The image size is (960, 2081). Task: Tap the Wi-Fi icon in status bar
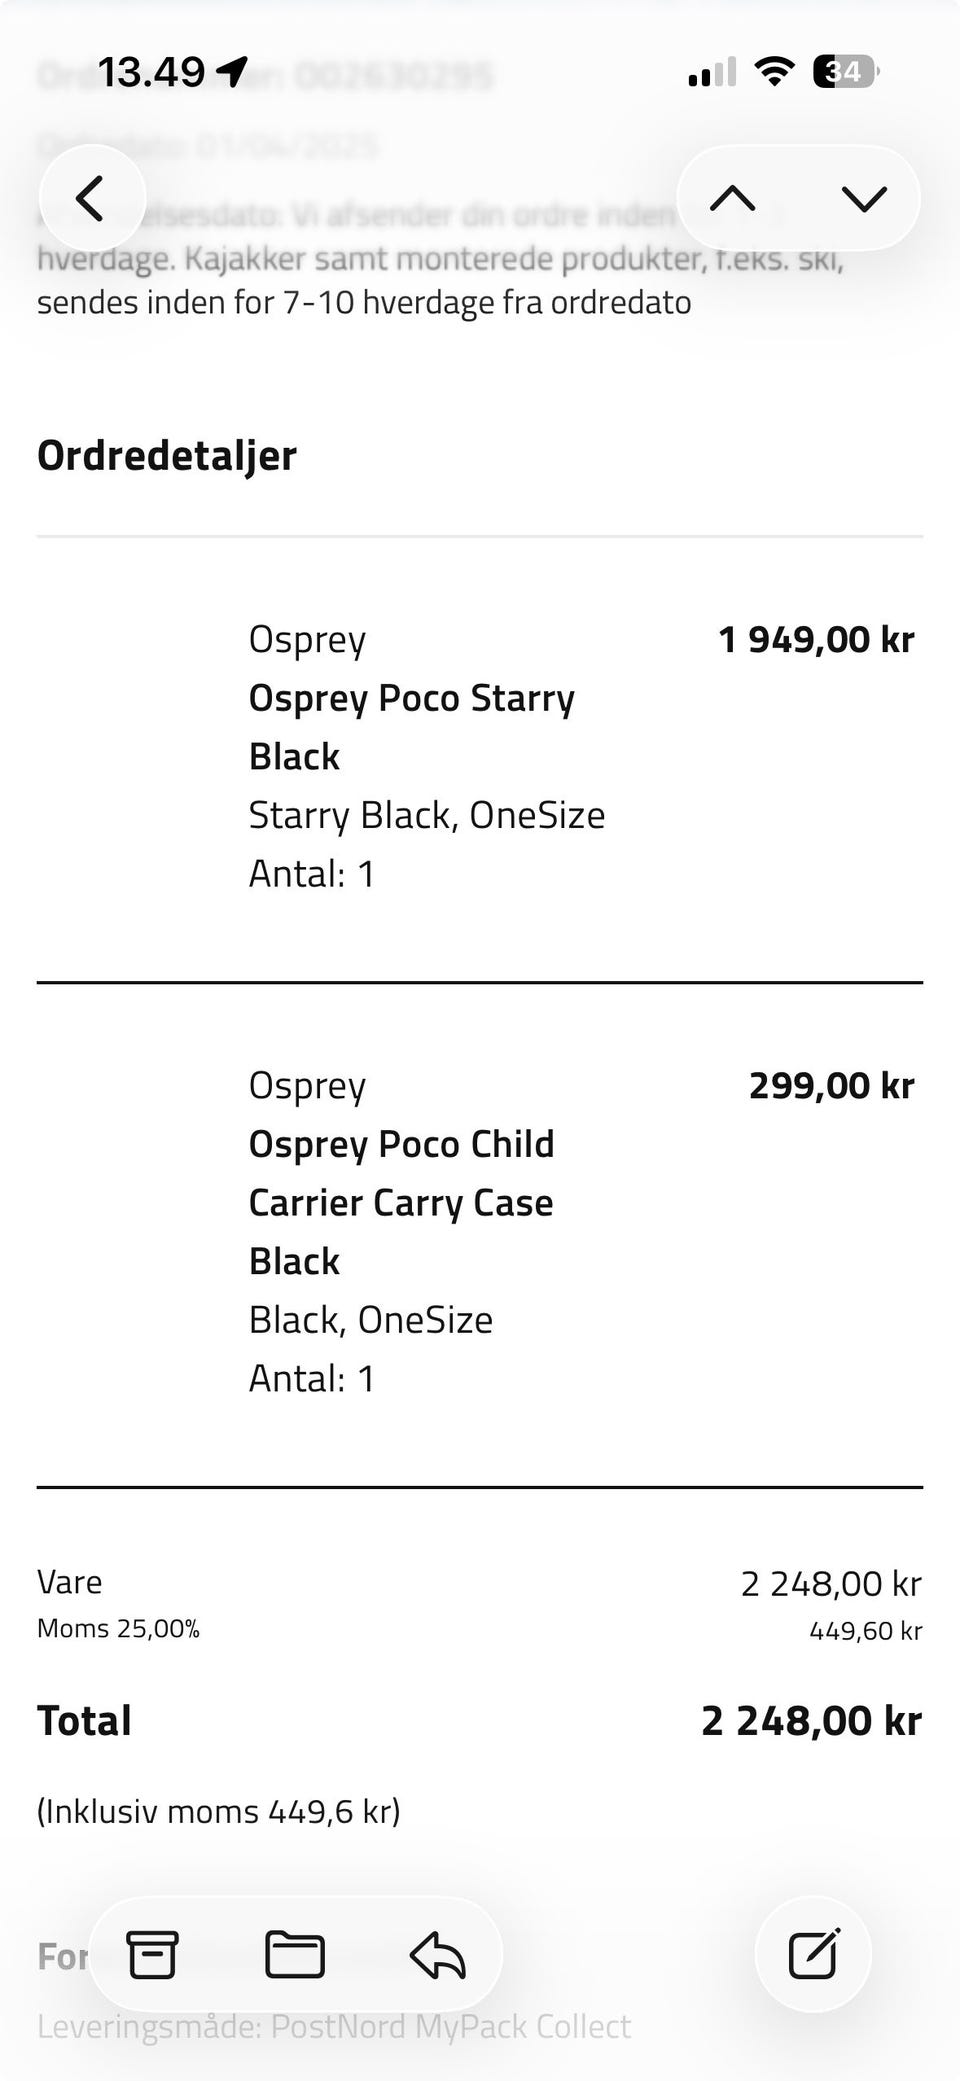click(x=774, y=71)
